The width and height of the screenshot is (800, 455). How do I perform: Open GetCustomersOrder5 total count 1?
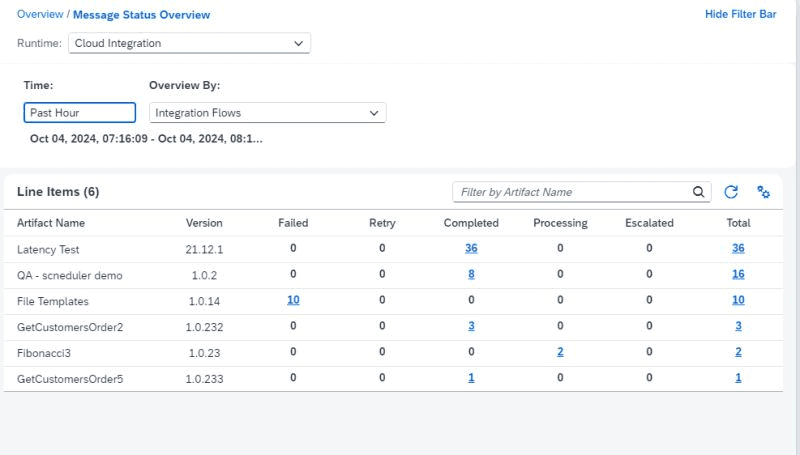738,378
